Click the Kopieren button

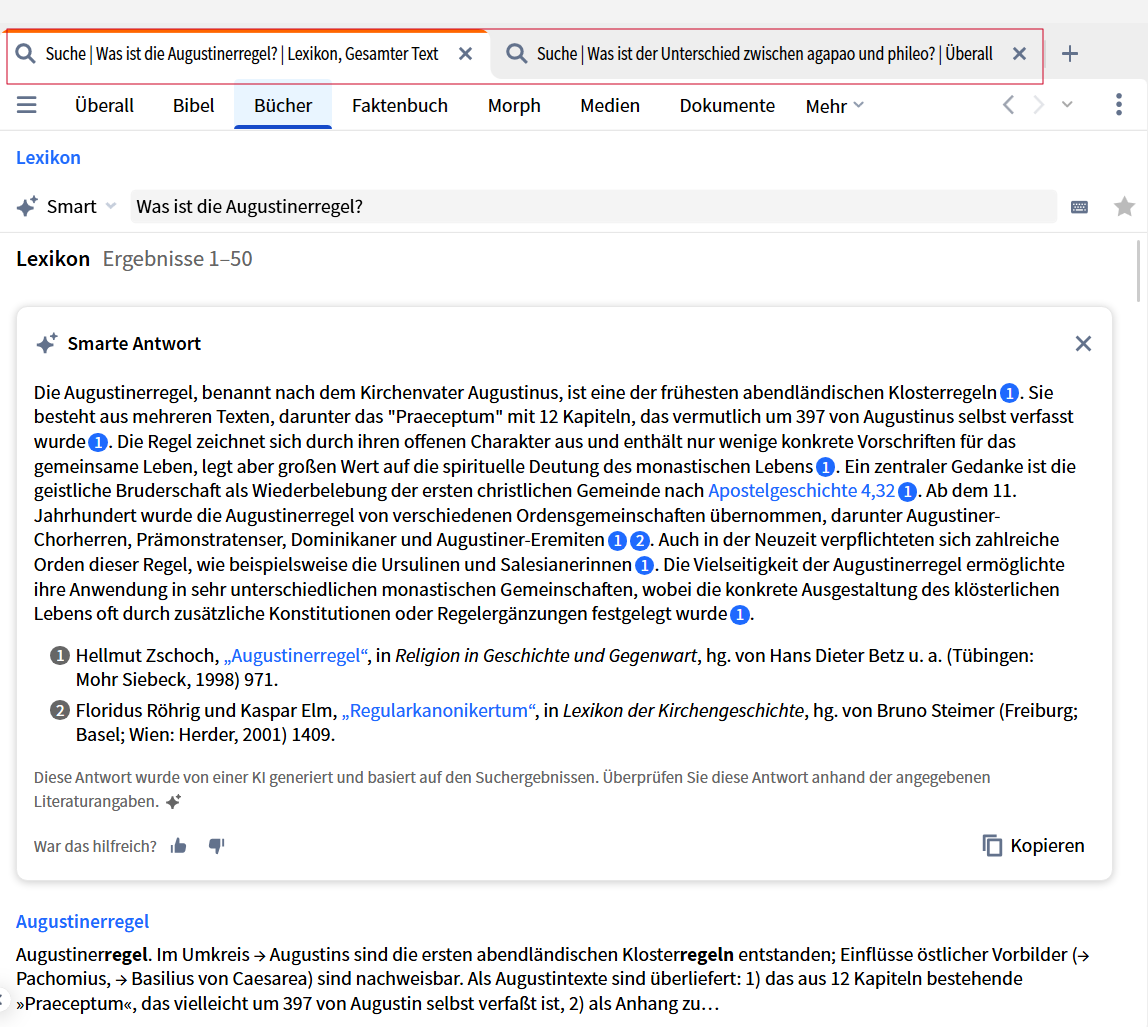click(x=1033, y=845)
